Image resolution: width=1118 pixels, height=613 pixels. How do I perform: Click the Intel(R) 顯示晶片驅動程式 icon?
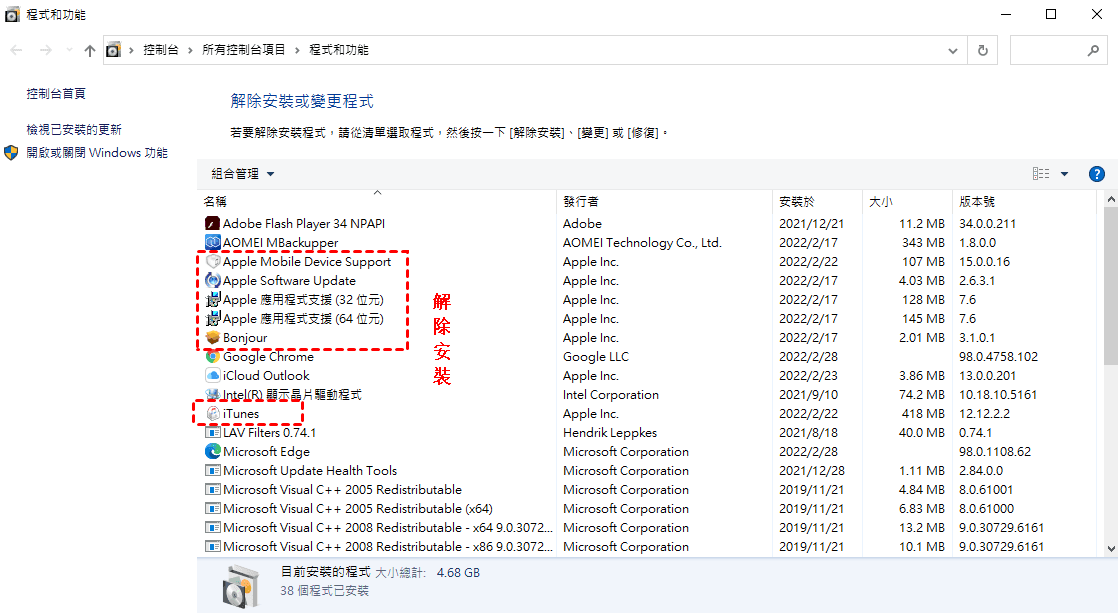pyautogui.click(x=212, y=394)
